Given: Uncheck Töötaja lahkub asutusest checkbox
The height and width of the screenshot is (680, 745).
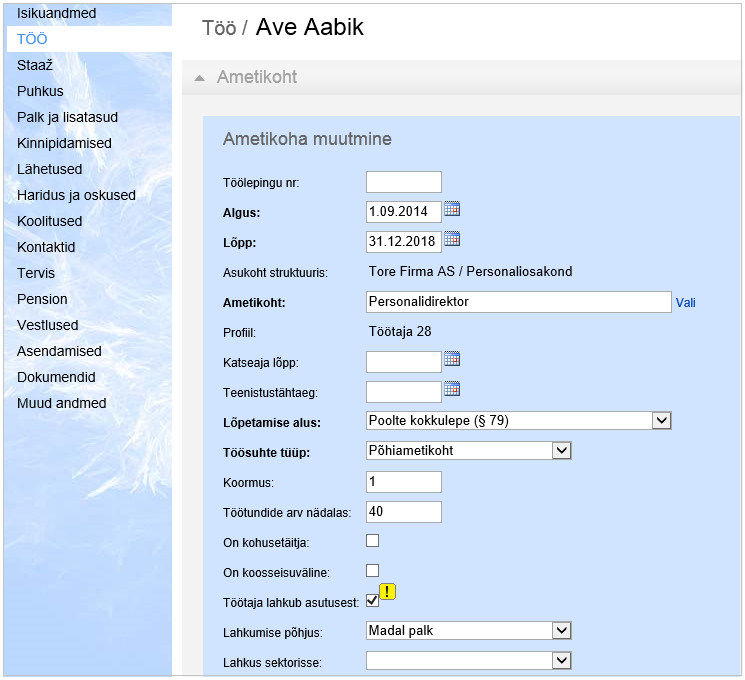Looking at the screenshot, I should point(373,601).
